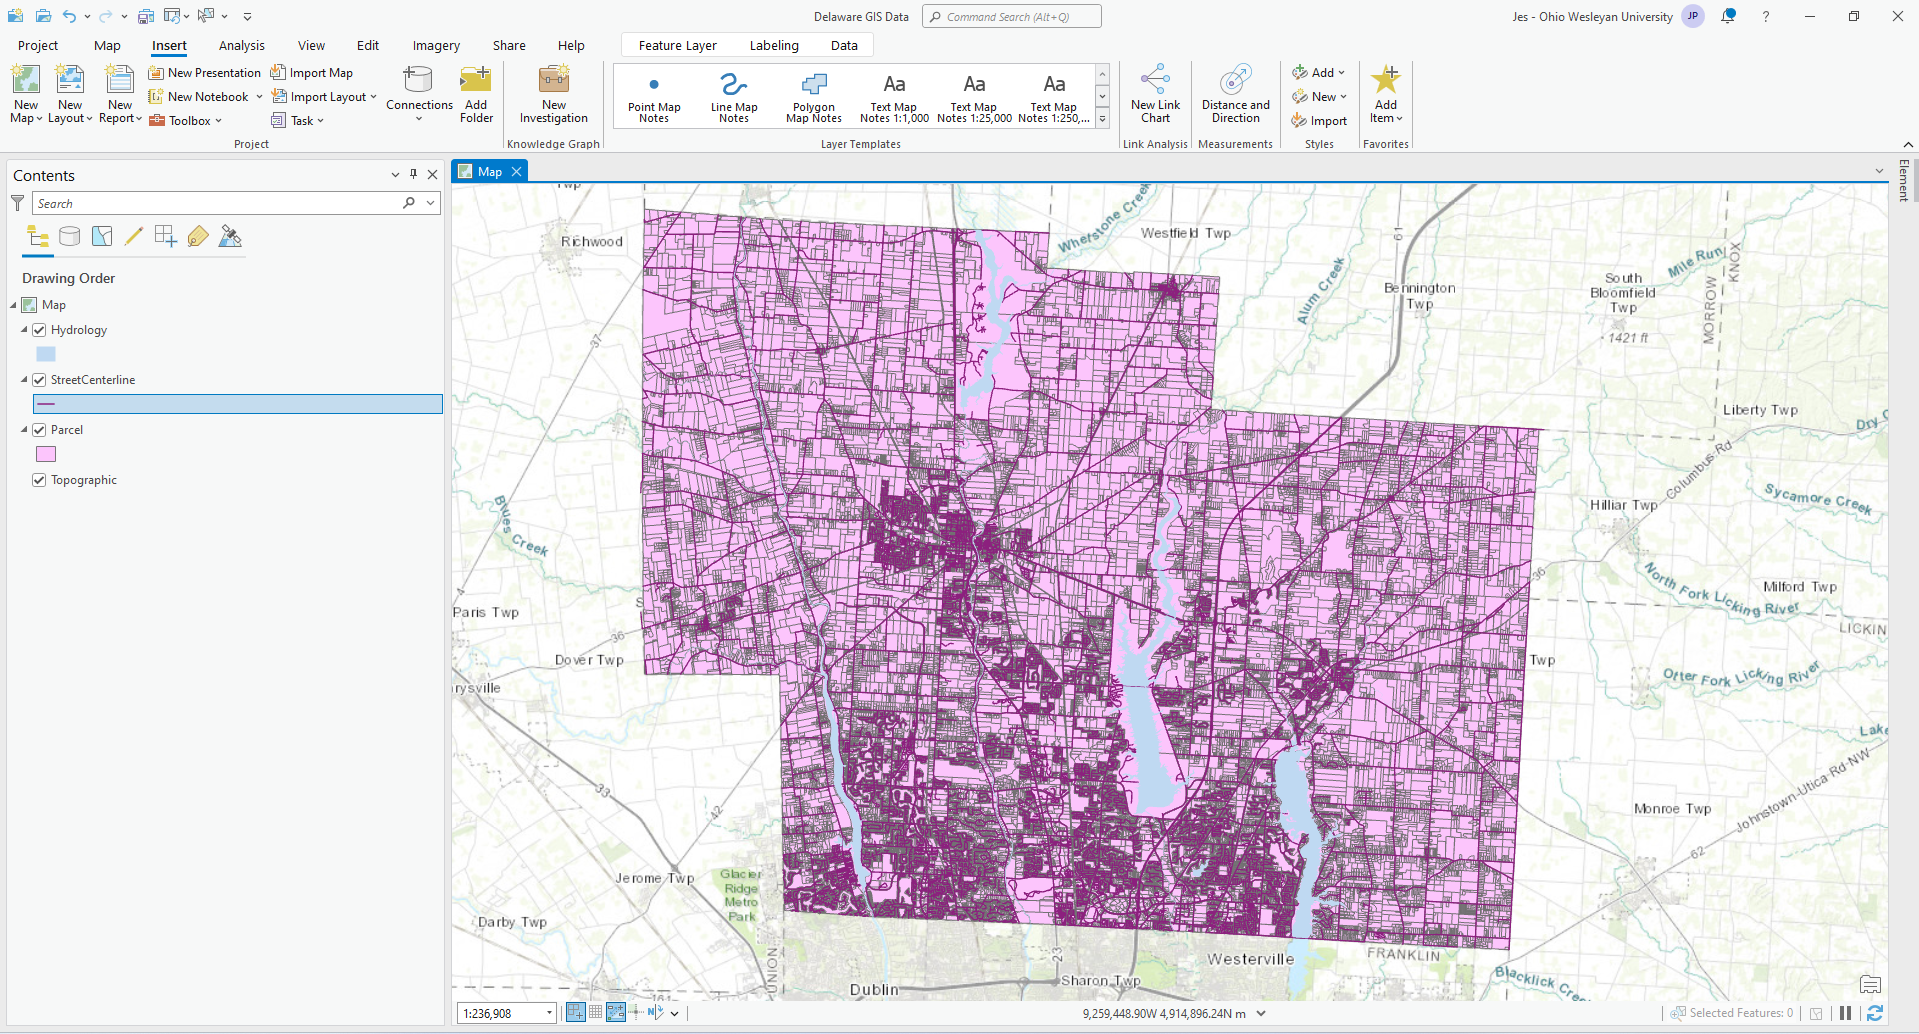The width and height of the screenshot is (1919, 1034).
Task: Open the New Link Chart tool
Action: 1155,95
